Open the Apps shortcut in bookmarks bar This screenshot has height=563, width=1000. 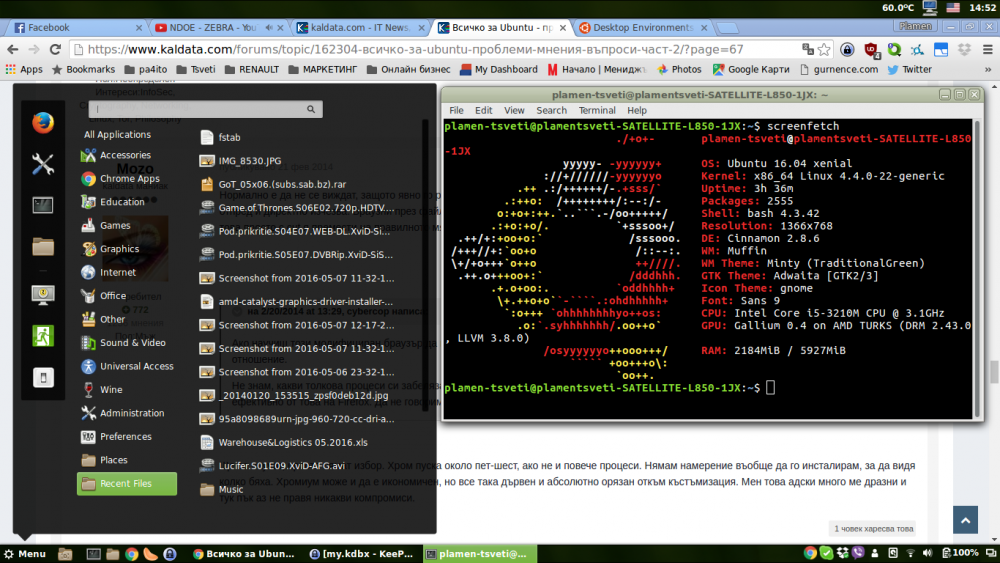tap(24, 69)
